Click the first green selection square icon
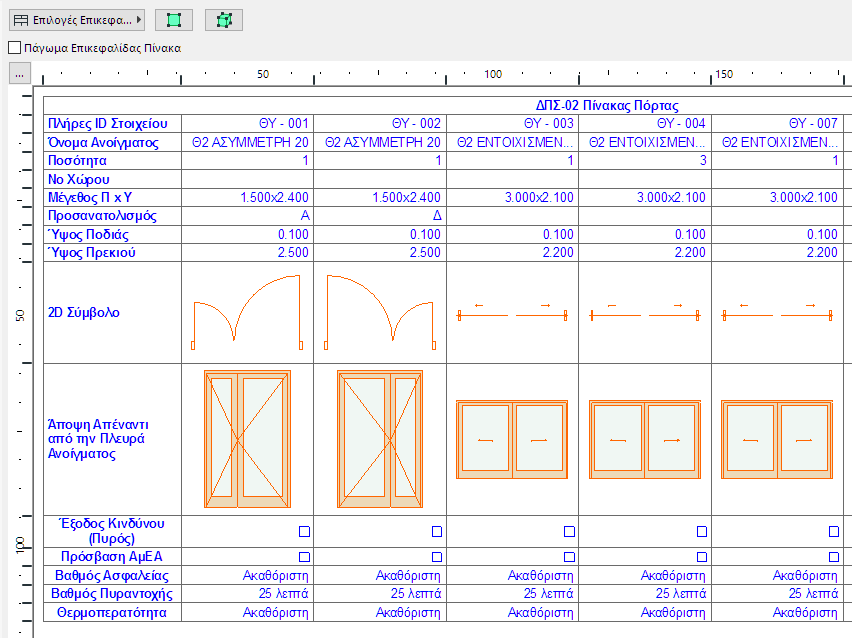Image resolution: width=852 pixels, height=638 pixels. click(172, 18)
